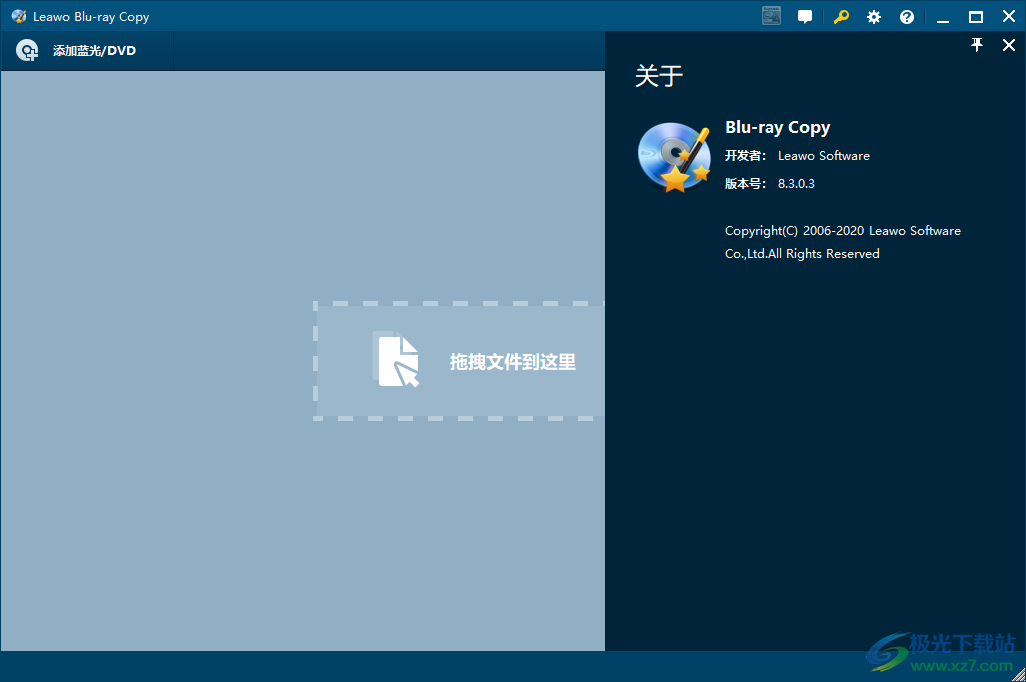Click the 添加蓝光/DVD label text
1026x682 pixels.
coord(94,50)
